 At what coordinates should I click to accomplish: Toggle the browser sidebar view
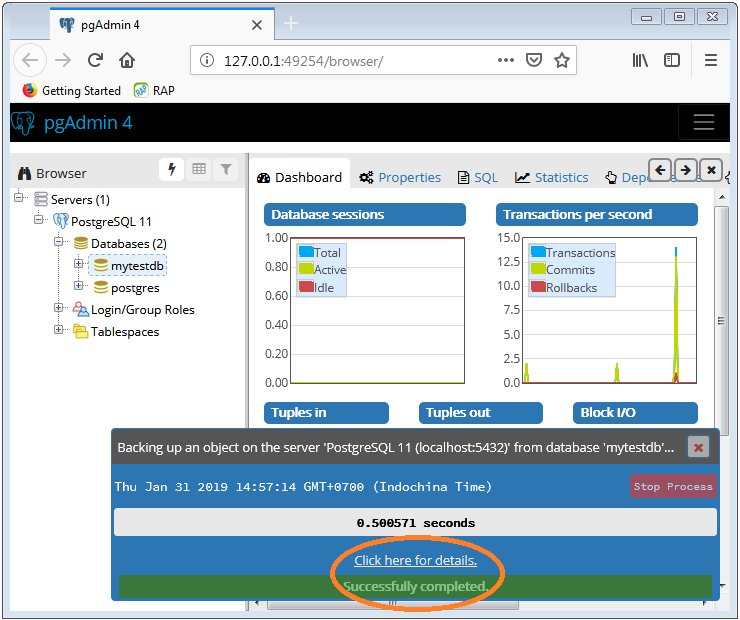tap(672, 60)
